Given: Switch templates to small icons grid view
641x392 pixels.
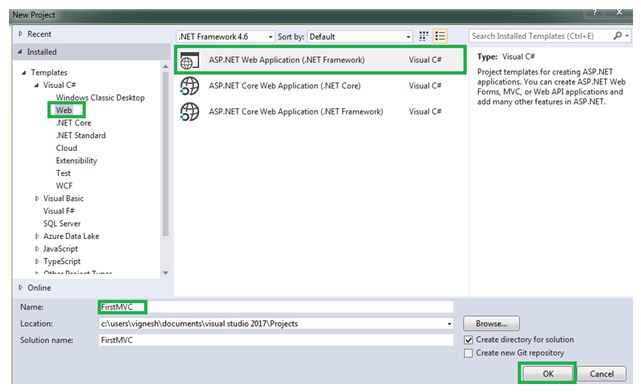Looking at the screenshot, I should 424,36.
